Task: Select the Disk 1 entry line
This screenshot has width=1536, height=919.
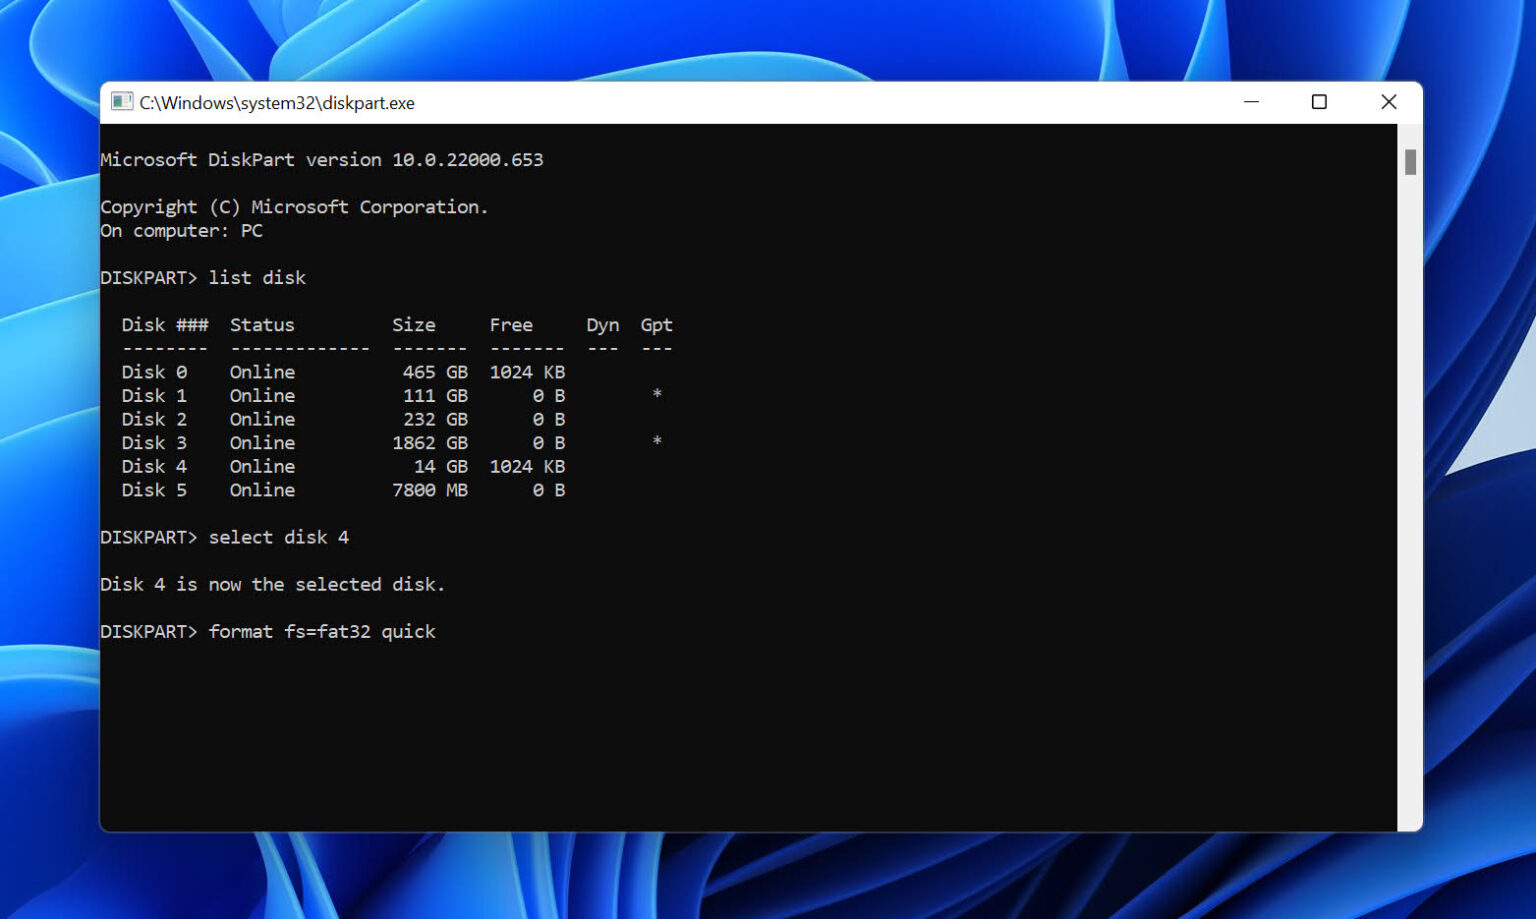Action: tap(200, 395)
